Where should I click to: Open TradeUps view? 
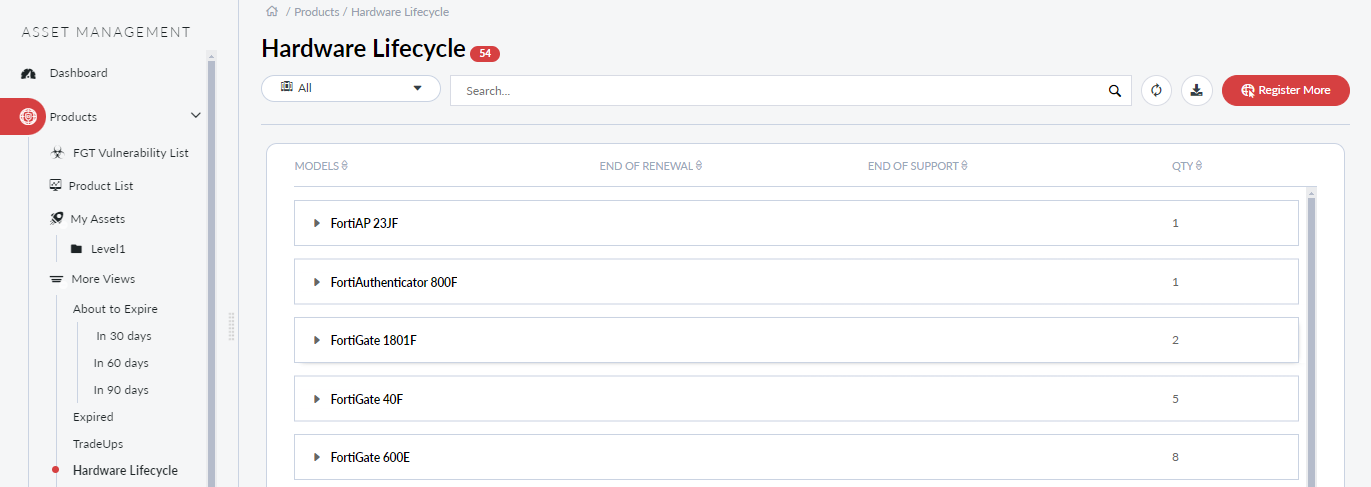98,444
